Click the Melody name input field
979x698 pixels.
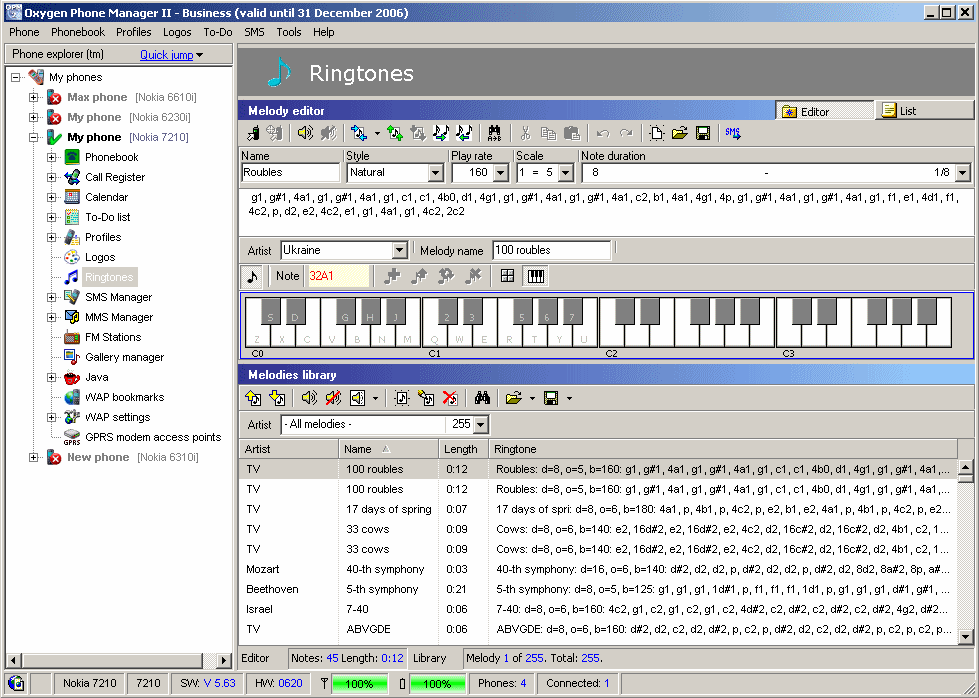click(x=550, y=250)
